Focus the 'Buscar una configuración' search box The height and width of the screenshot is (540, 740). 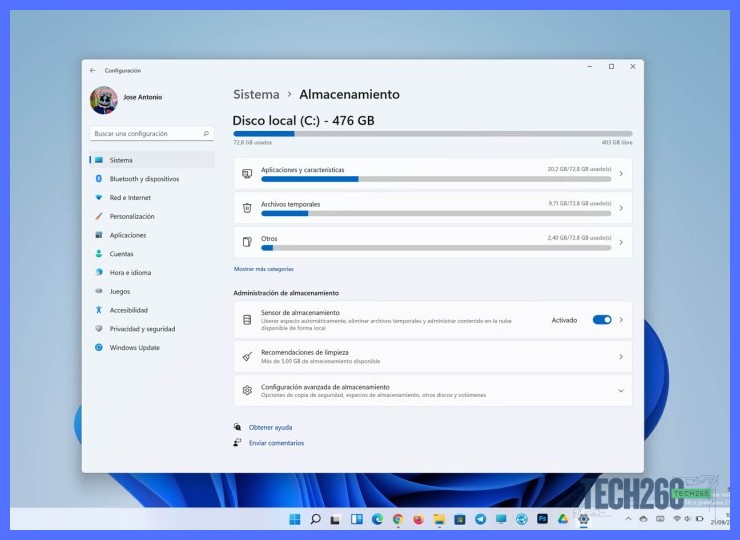[x=151, y=134]
